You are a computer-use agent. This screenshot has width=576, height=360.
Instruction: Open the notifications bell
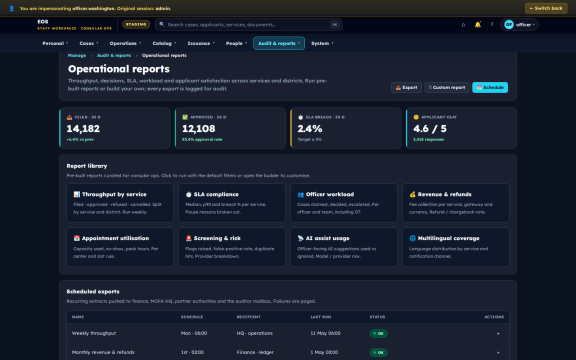tap(478, 25)
